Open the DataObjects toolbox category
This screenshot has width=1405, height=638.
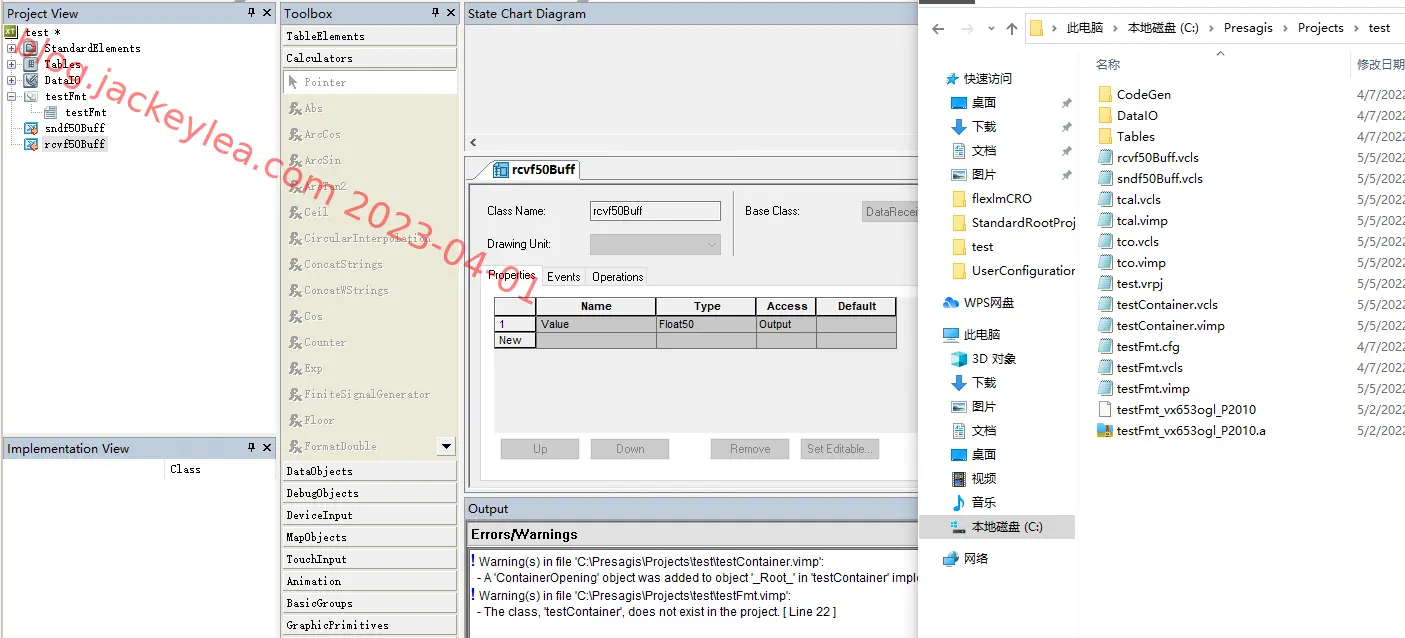(x=370, y=471)
